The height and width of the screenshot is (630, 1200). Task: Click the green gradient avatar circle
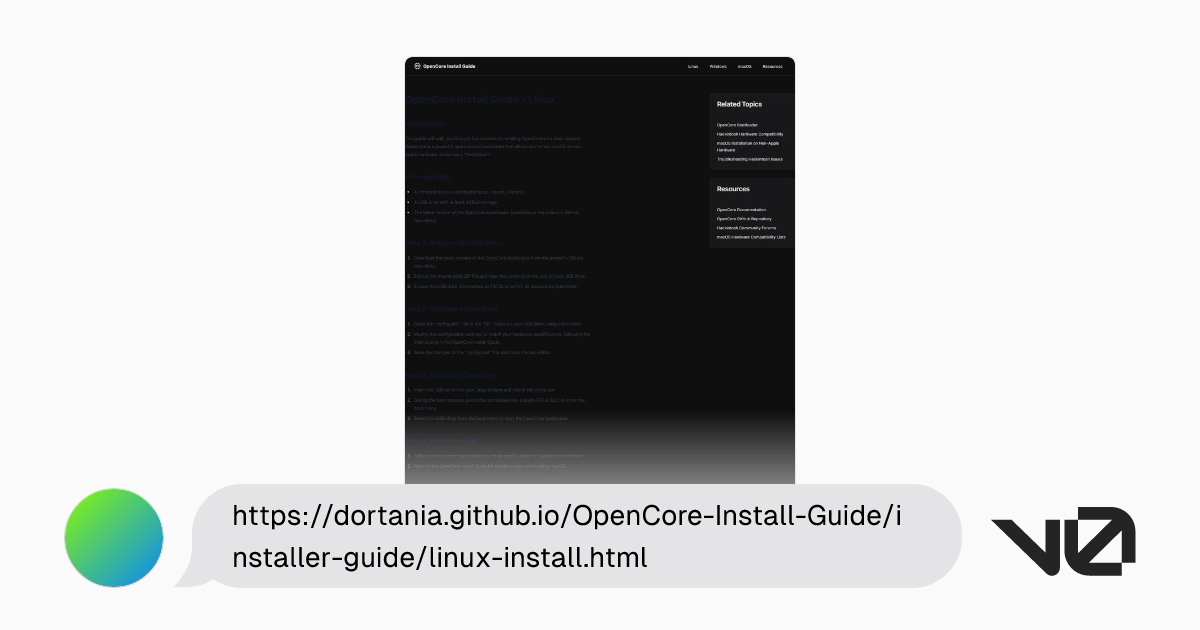click(114, 537)
